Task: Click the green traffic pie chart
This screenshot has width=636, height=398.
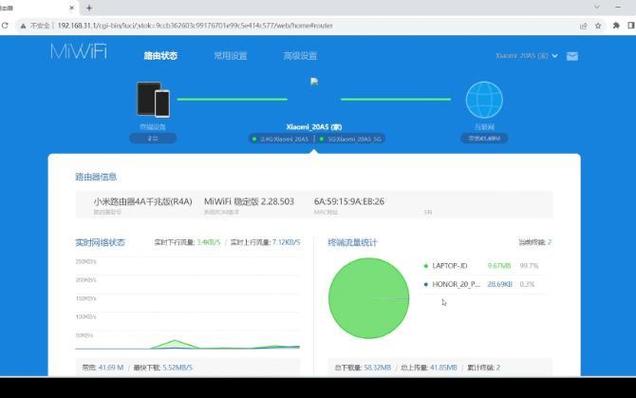Action: [x=369, y=298]
